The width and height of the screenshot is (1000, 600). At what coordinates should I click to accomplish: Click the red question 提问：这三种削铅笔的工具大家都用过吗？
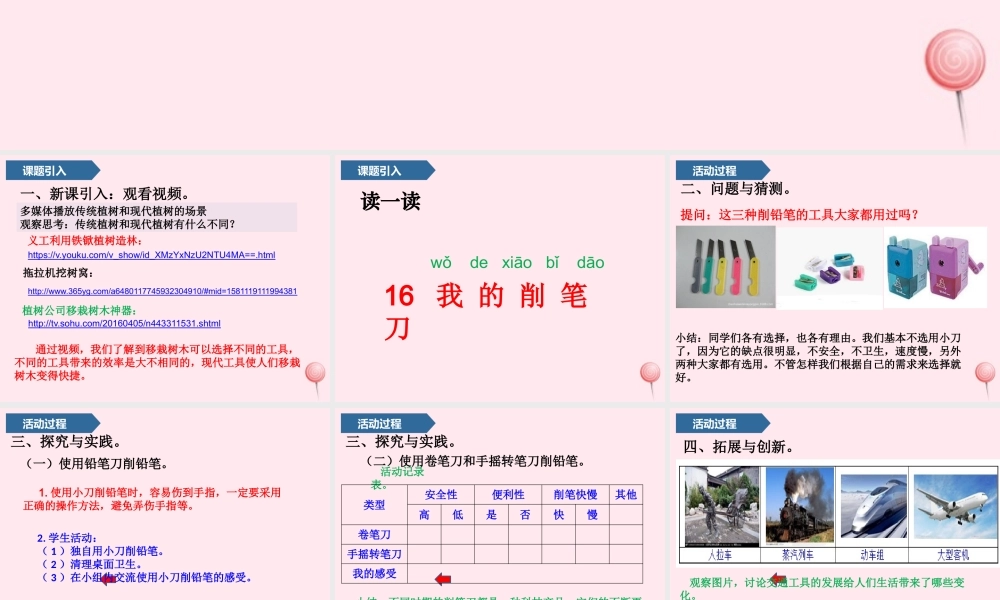[800, 215]
